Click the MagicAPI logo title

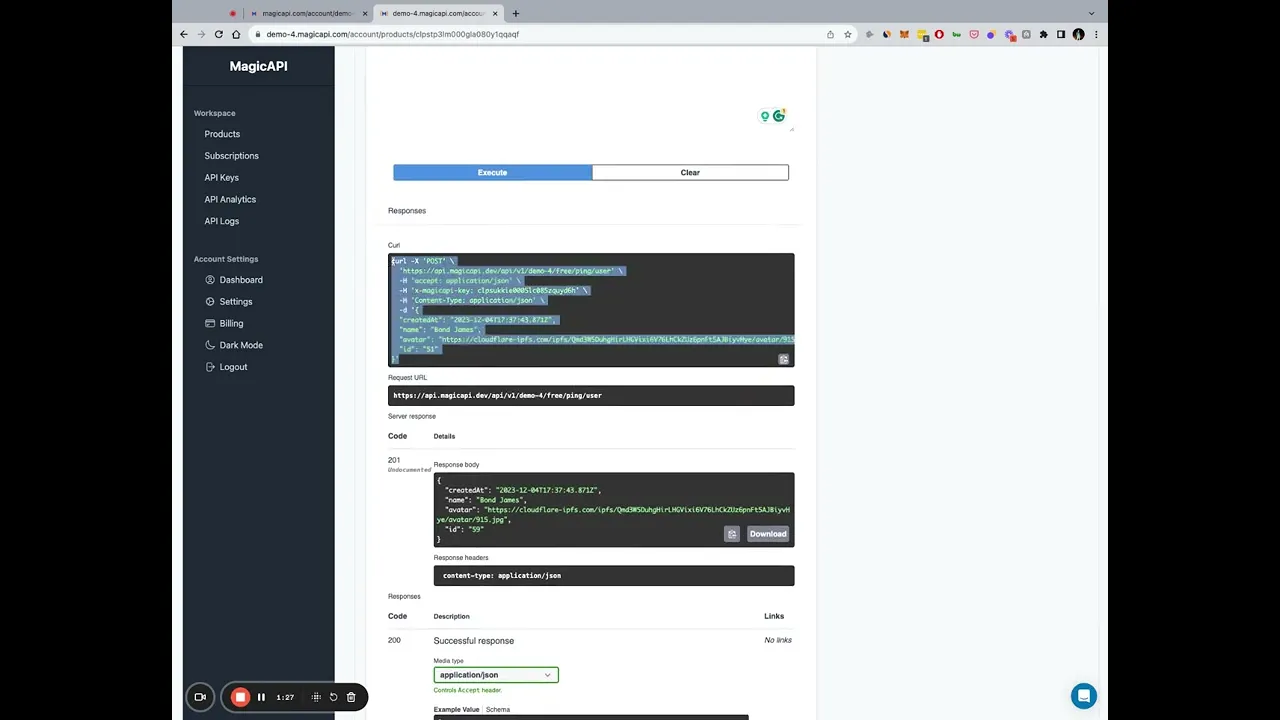click(x=258, y=66)
